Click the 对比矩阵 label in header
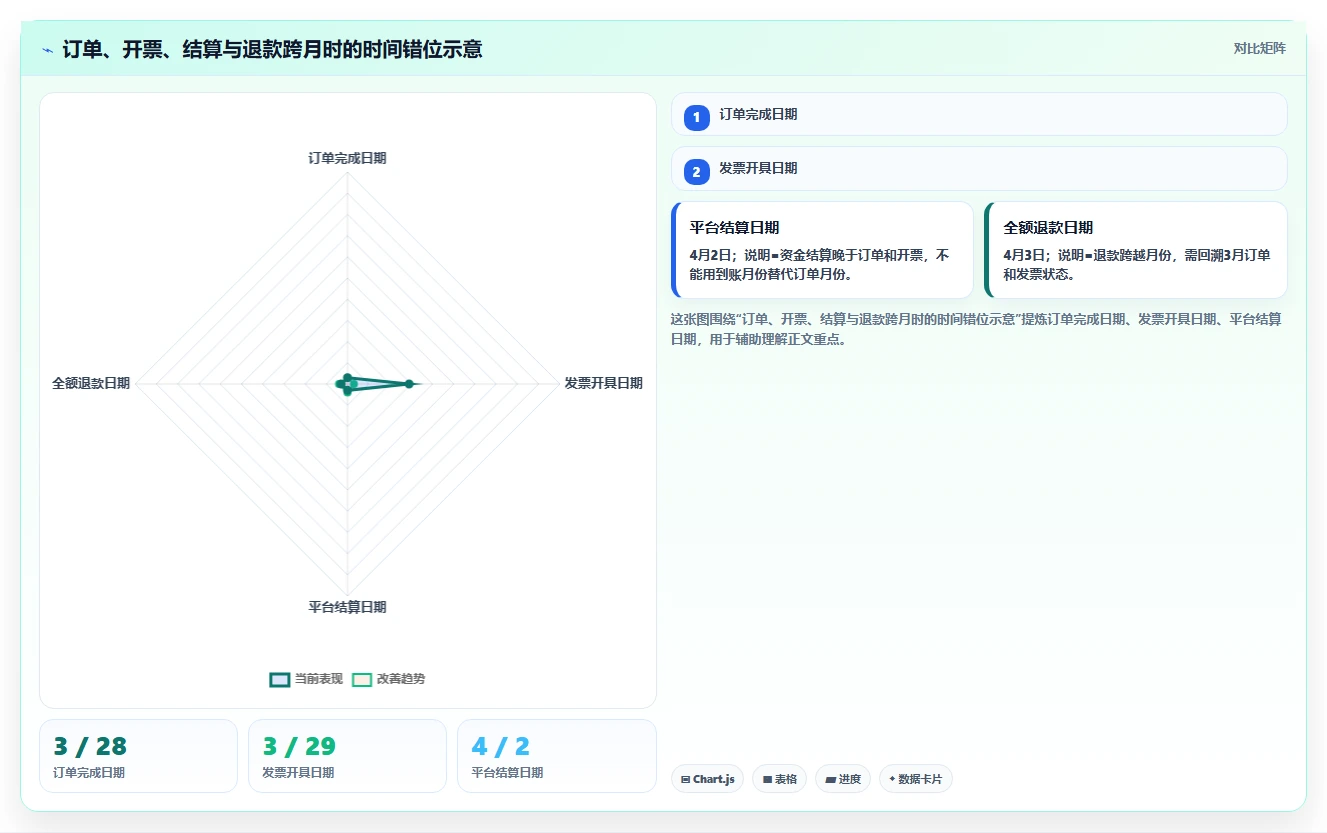The height and width of the screenshot is (833, 1327). [1259, 48]
